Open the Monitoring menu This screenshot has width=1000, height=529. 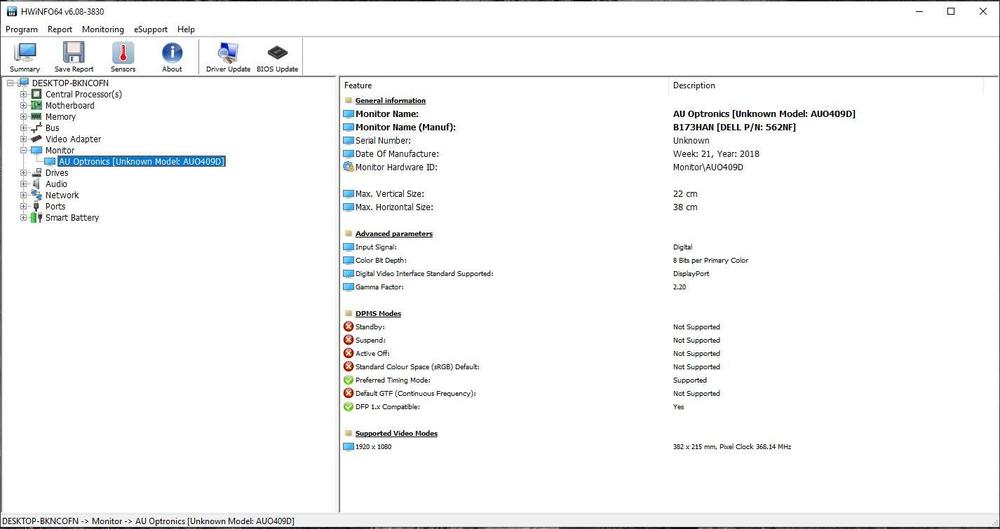(103, 30)
